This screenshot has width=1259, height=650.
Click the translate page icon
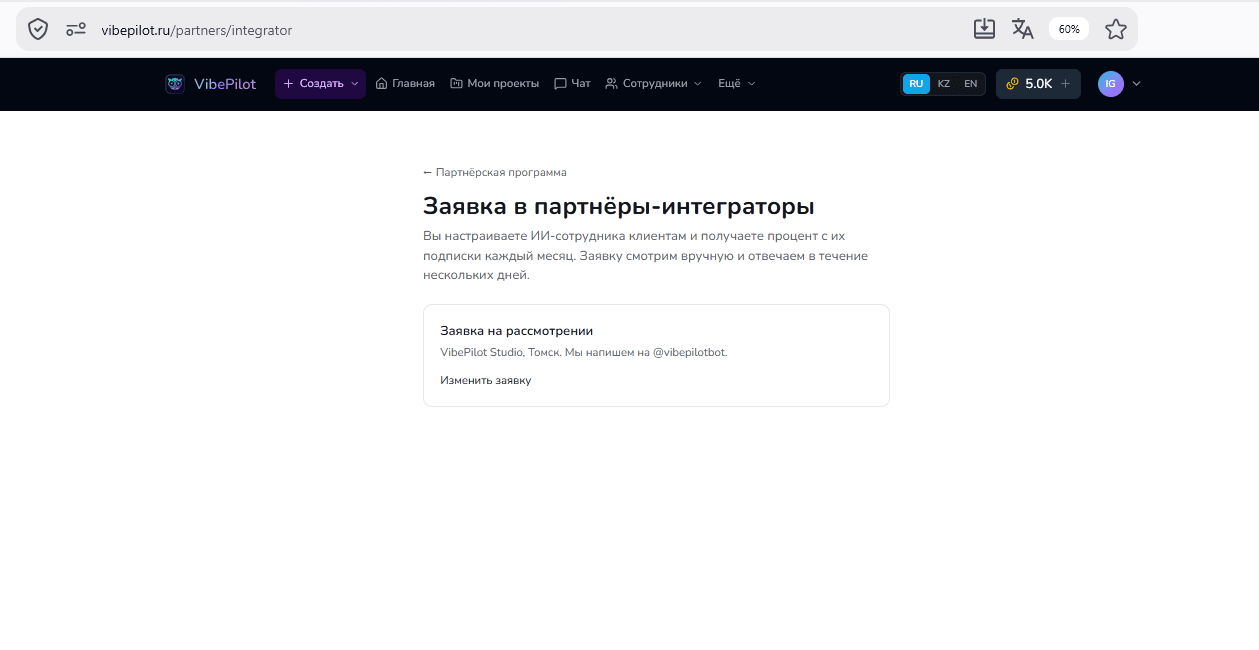click(x=1022, y=29)
